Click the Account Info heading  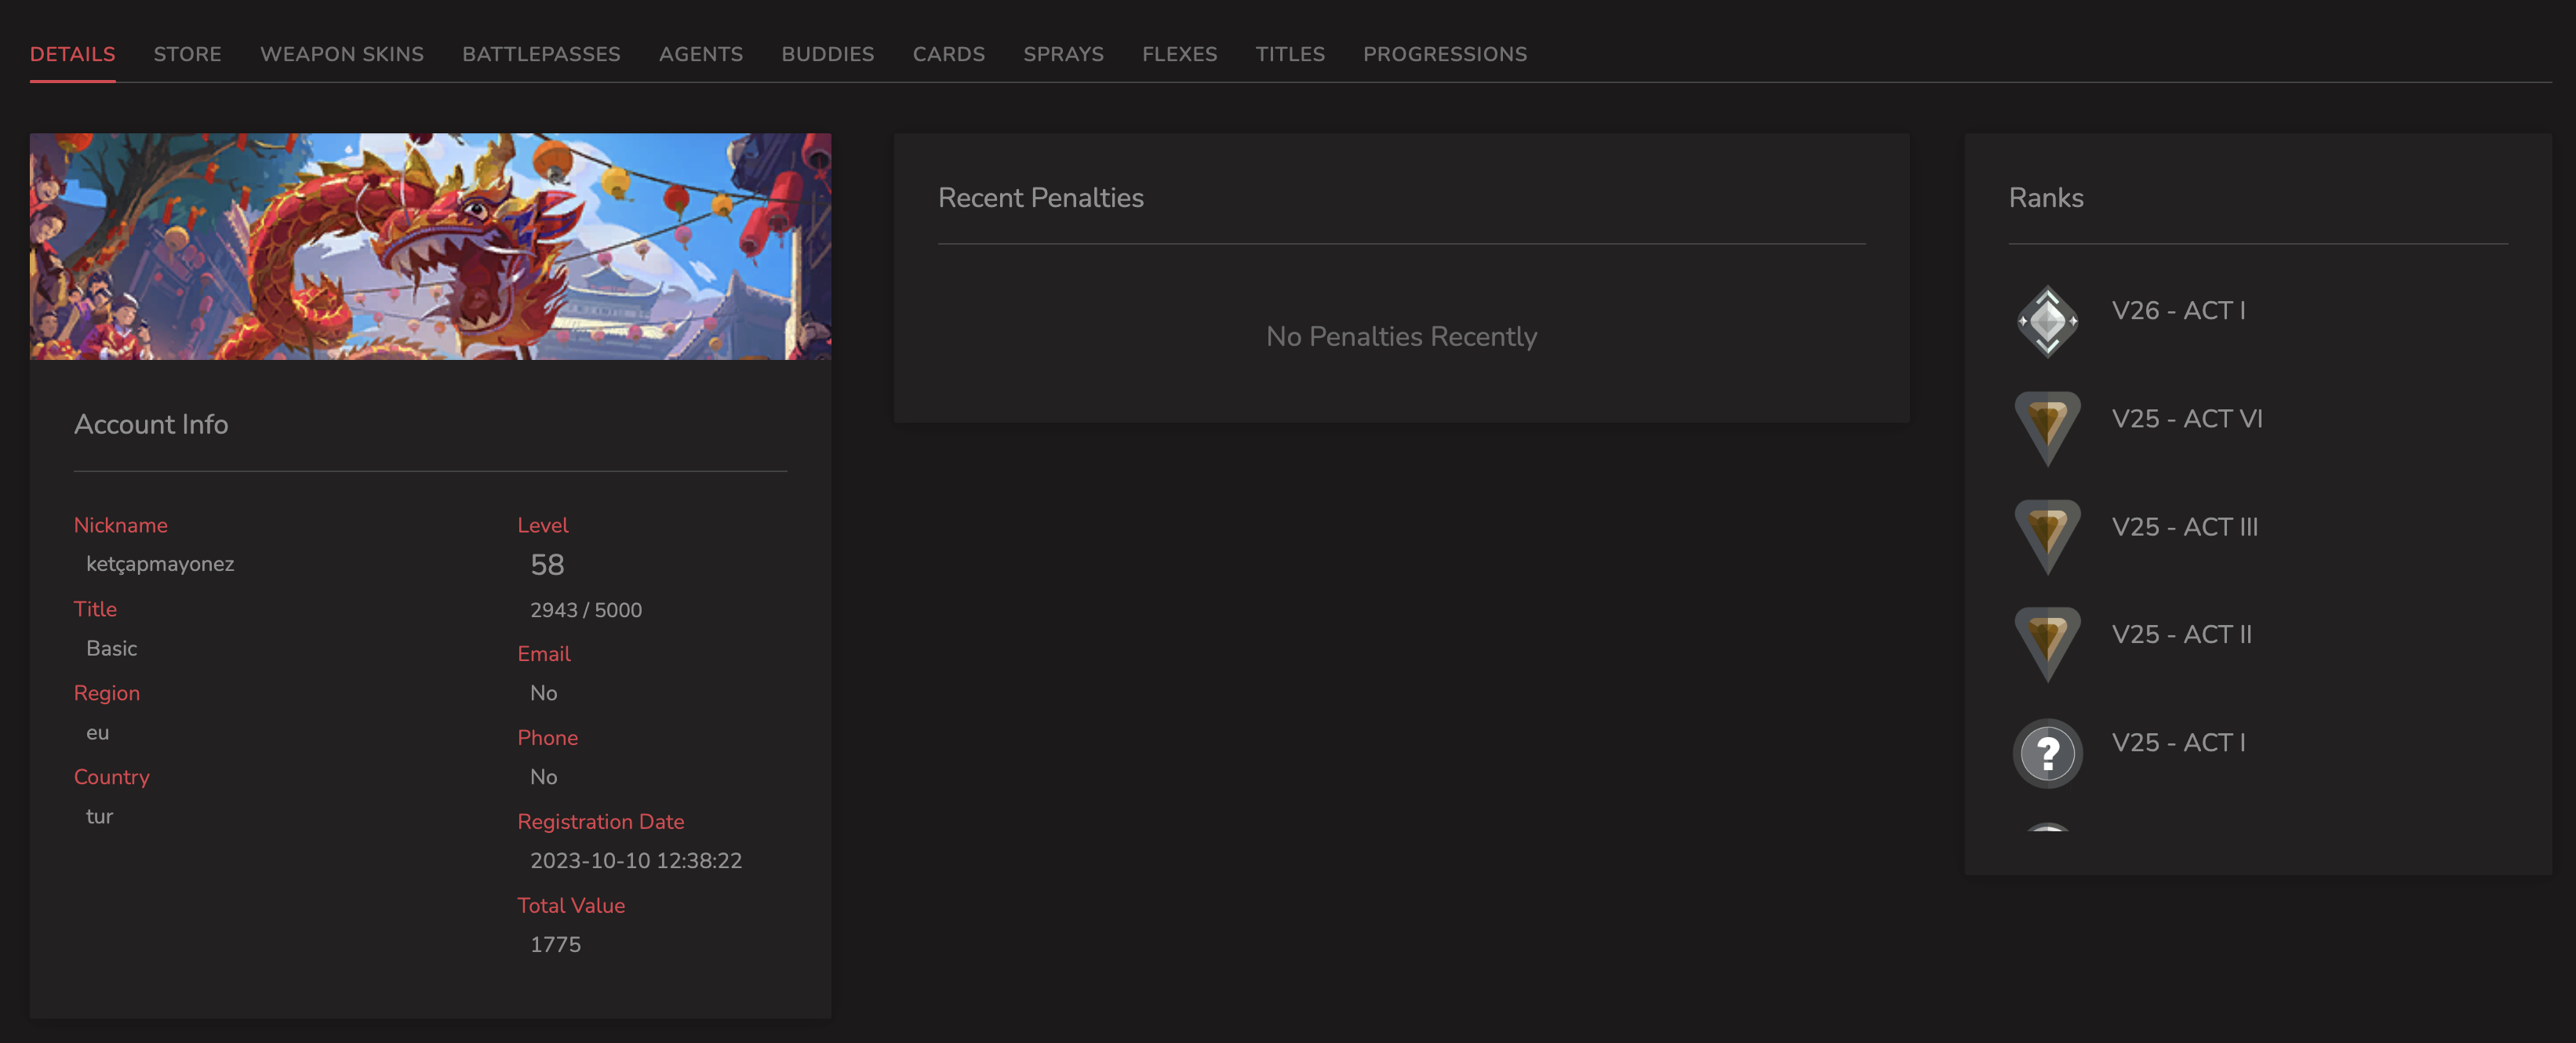tap(151, 424)
